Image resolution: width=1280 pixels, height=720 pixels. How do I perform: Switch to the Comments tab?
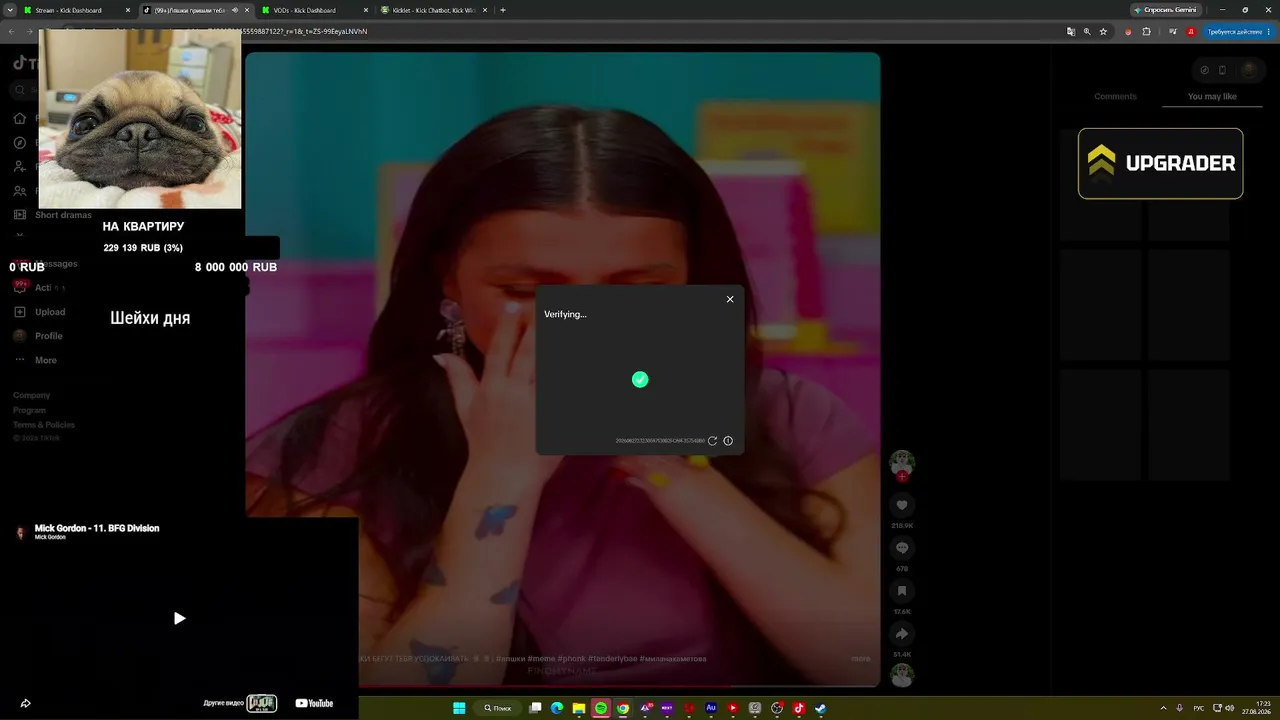click(1115, 97)
